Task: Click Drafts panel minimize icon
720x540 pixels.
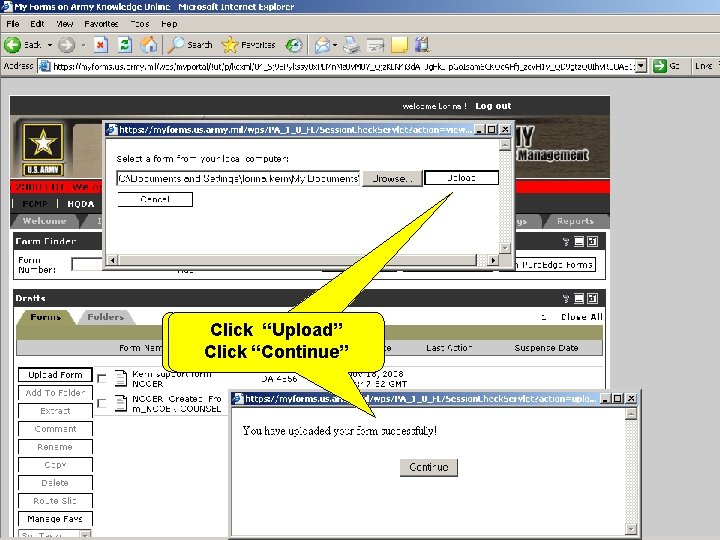Action: (x=579, y=298)
